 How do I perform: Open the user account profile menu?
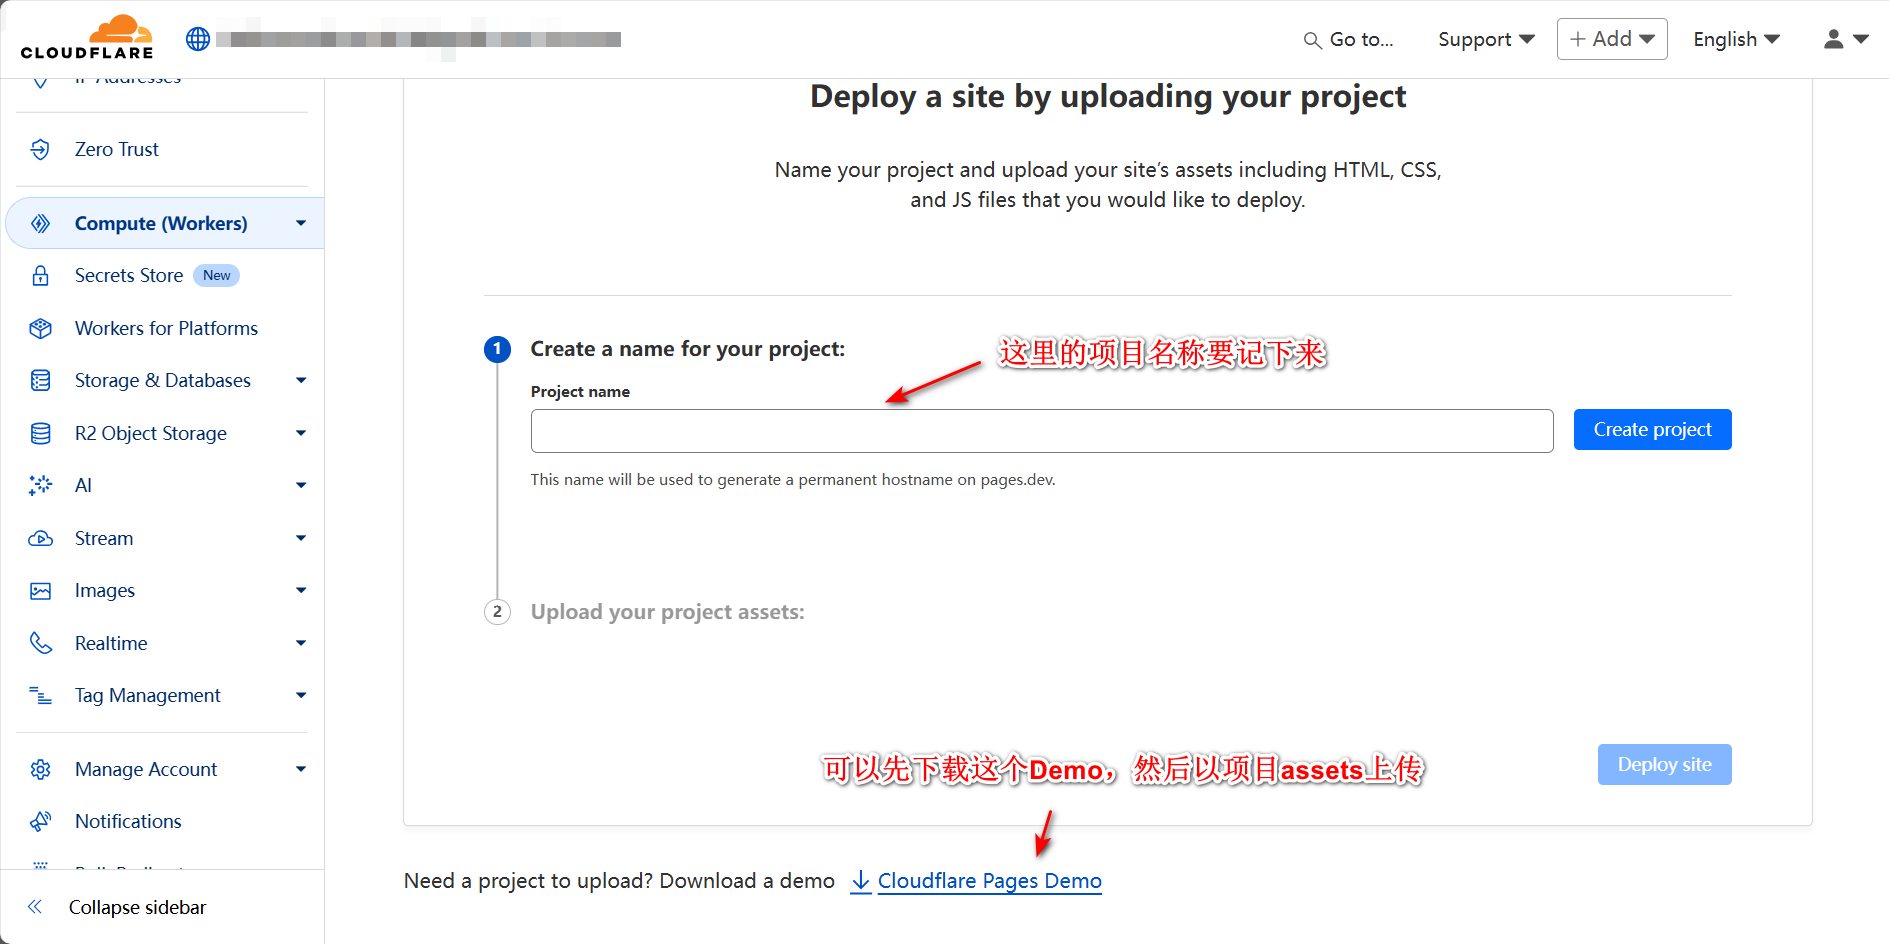[1845, 39]
